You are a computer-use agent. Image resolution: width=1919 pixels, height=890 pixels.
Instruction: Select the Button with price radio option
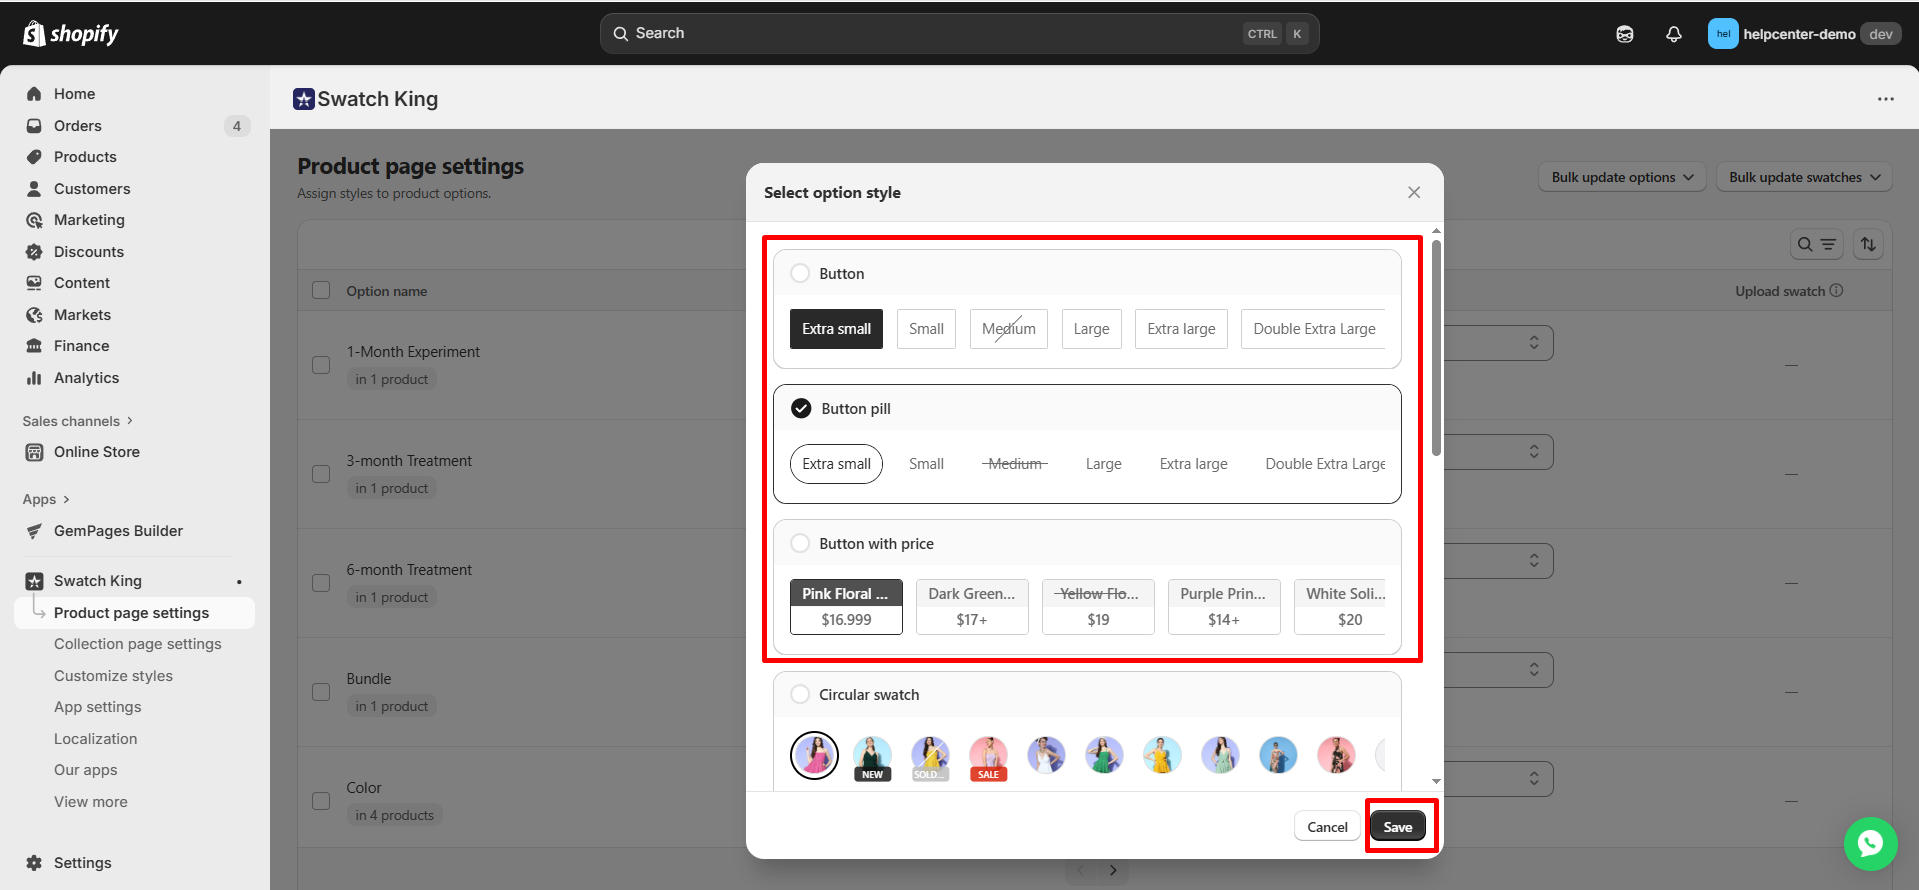pos(800,544)
